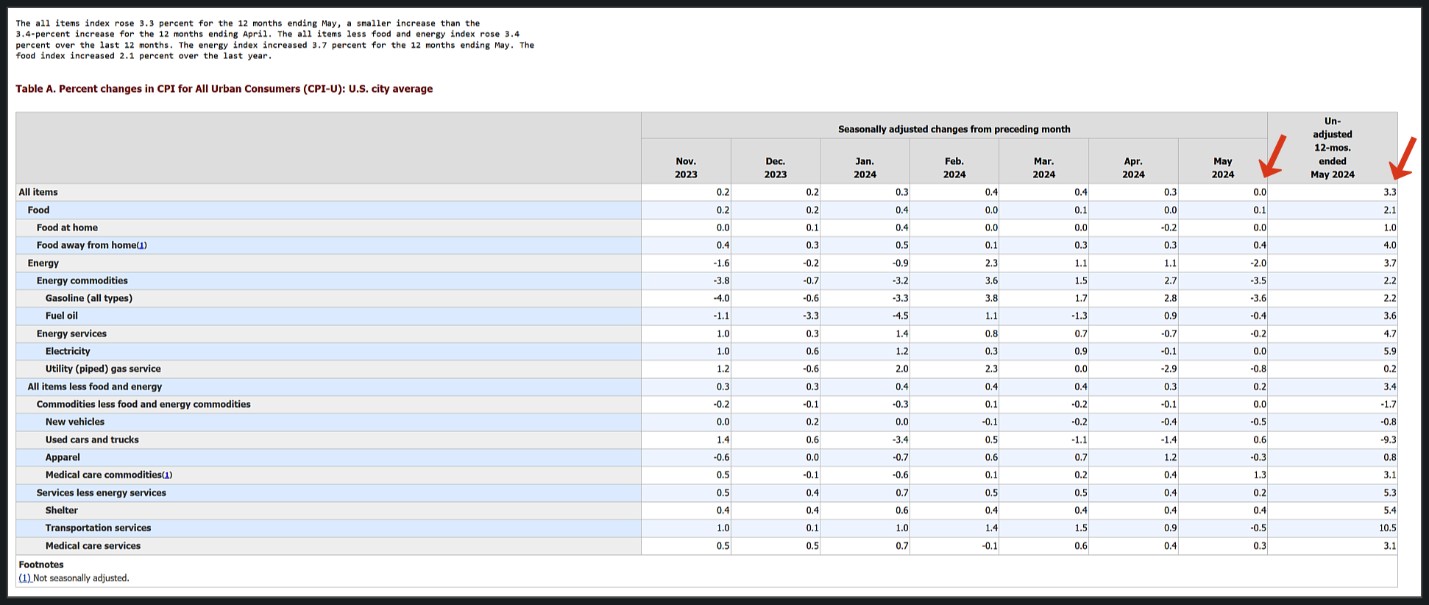
Task: Click the Fuel oil row label
Action: point(62,316)
